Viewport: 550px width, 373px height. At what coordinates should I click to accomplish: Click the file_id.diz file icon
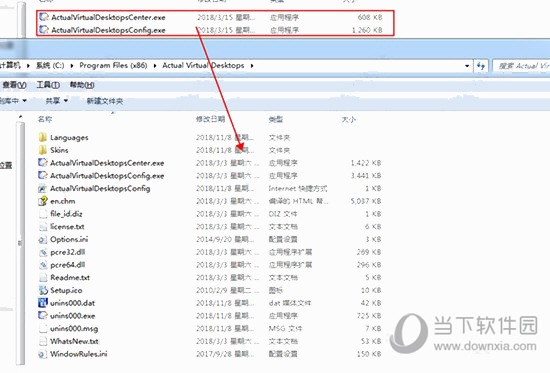click(42, 214)
